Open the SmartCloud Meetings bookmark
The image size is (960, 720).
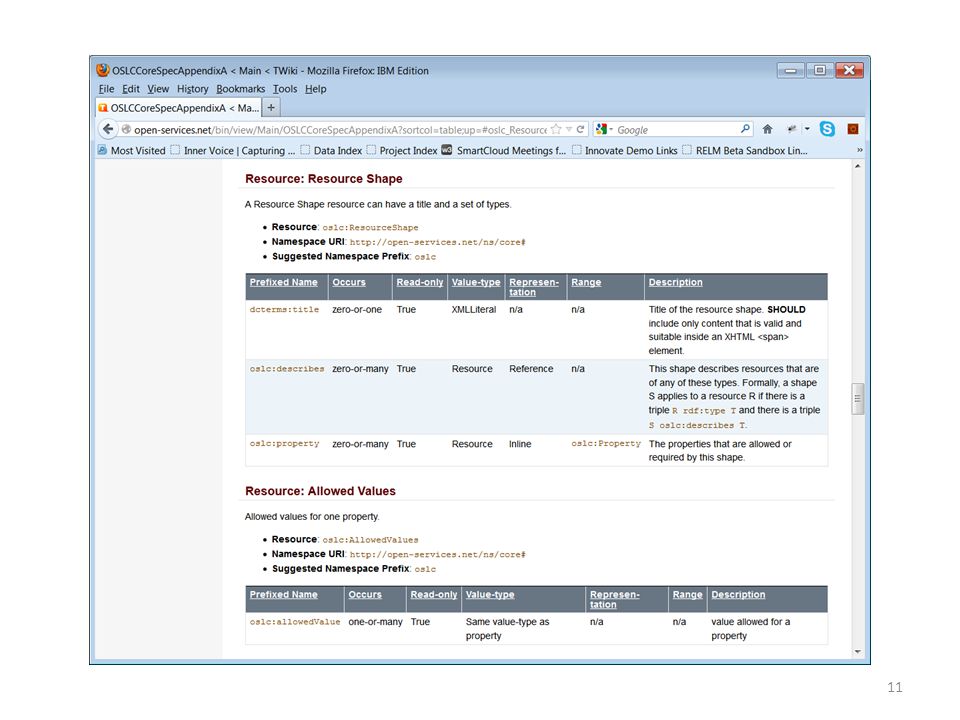pos(504,151)
